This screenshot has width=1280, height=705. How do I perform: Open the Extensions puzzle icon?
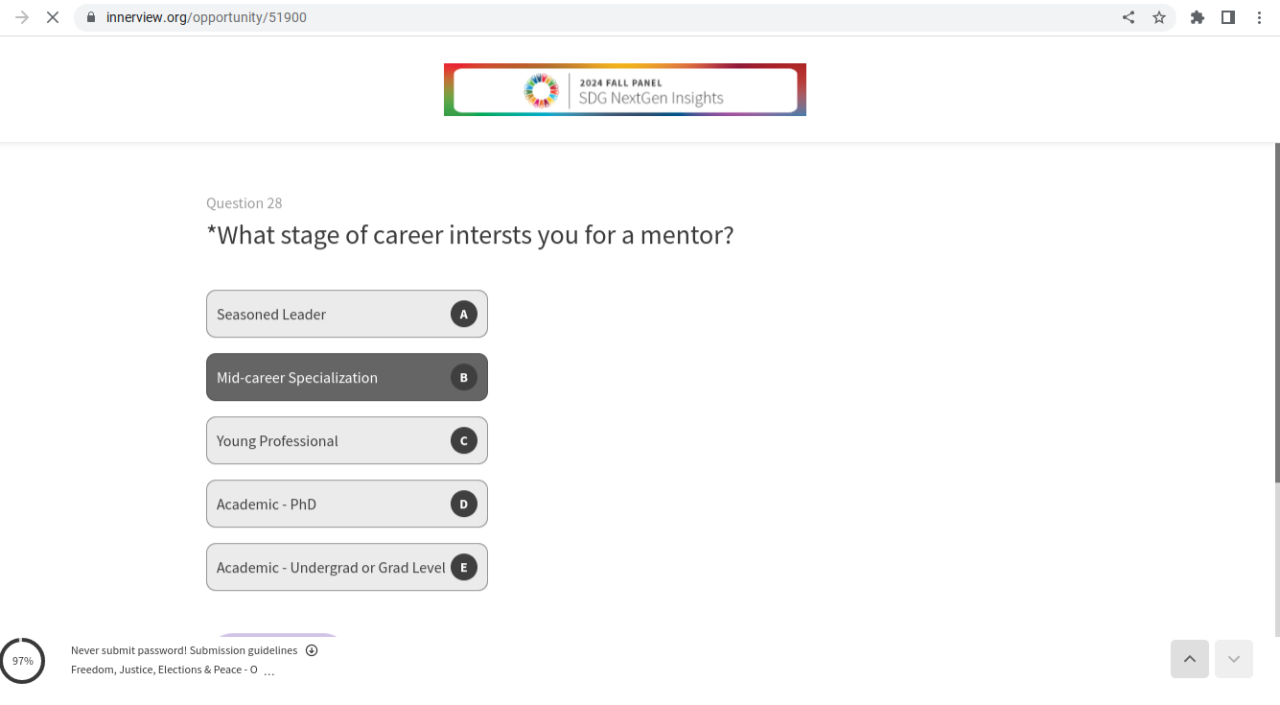pos(1197,17)
